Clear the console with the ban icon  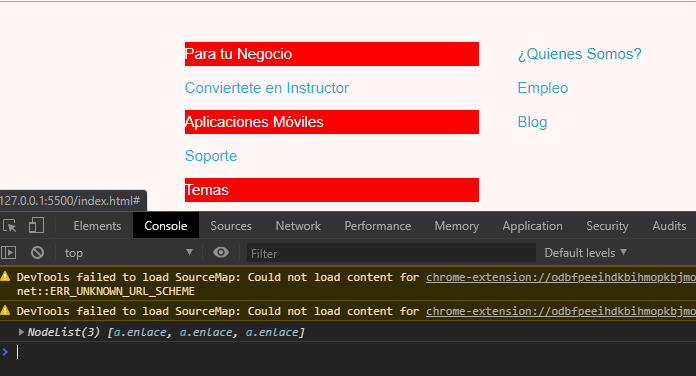tap(37, 253)
